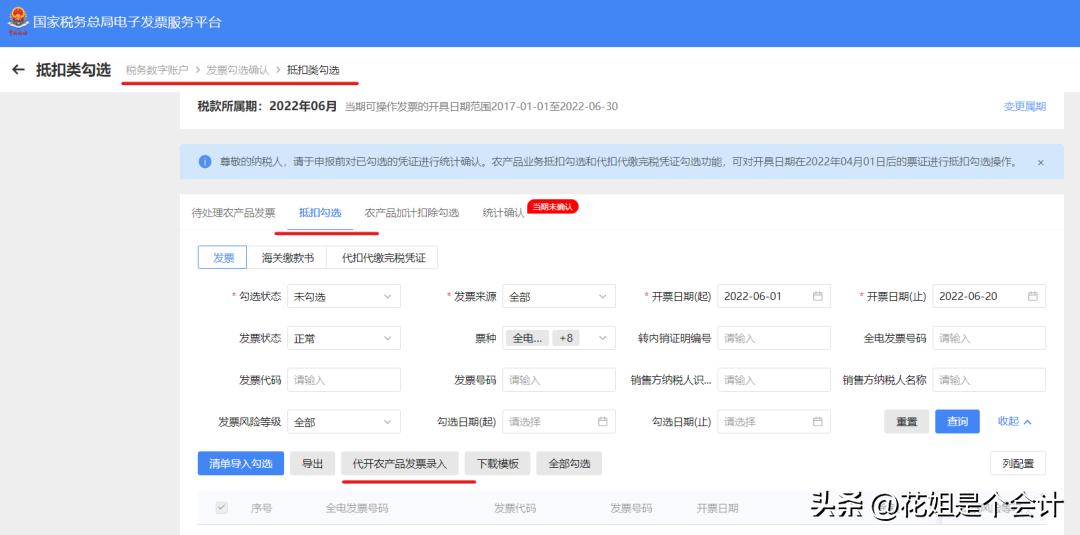Switch to 统计确认 tab
Screen dimensions: 1080x535
point(503,213)
